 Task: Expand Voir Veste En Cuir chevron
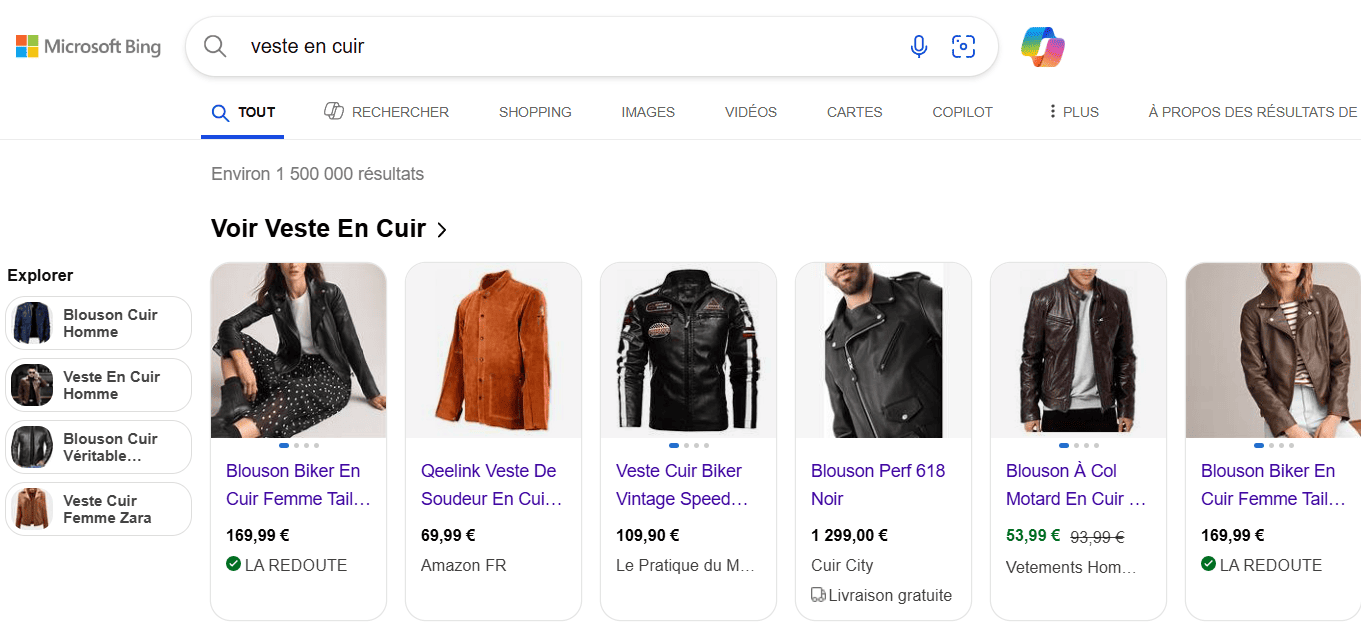click(442, 230)
